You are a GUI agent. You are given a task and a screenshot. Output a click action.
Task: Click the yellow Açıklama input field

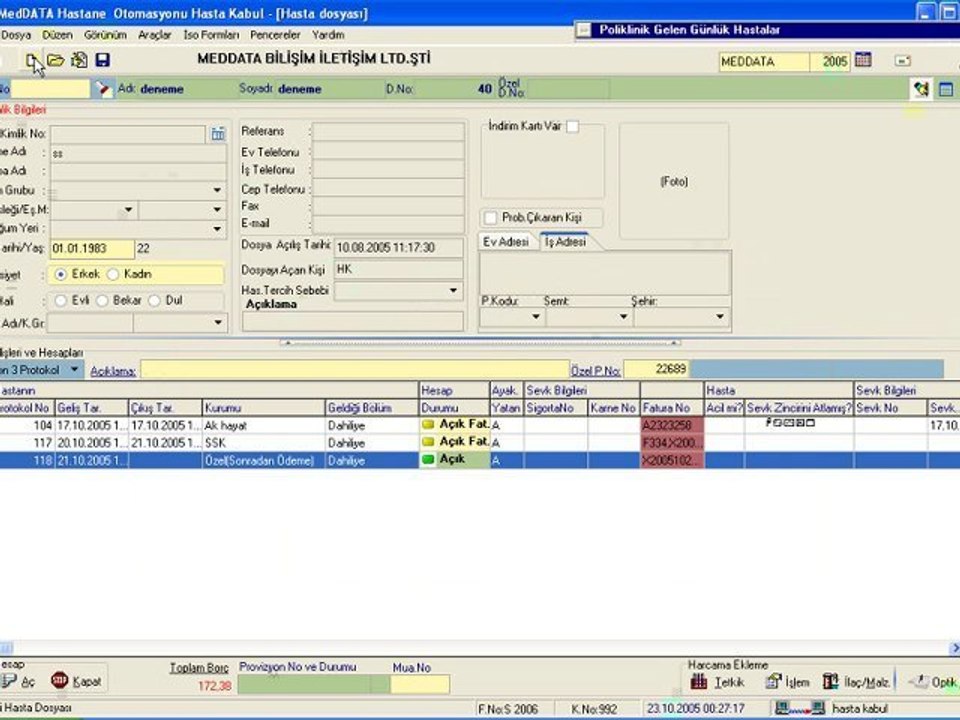pyautogui.click(x=355, y=369)
